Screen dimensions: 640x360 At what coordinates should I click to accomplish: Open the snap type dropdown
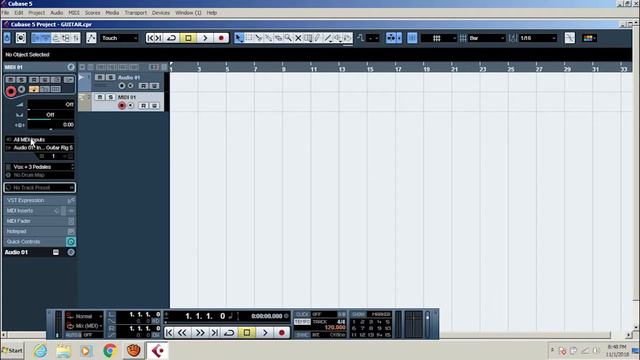pyautogui.click(x=439, y=38)
